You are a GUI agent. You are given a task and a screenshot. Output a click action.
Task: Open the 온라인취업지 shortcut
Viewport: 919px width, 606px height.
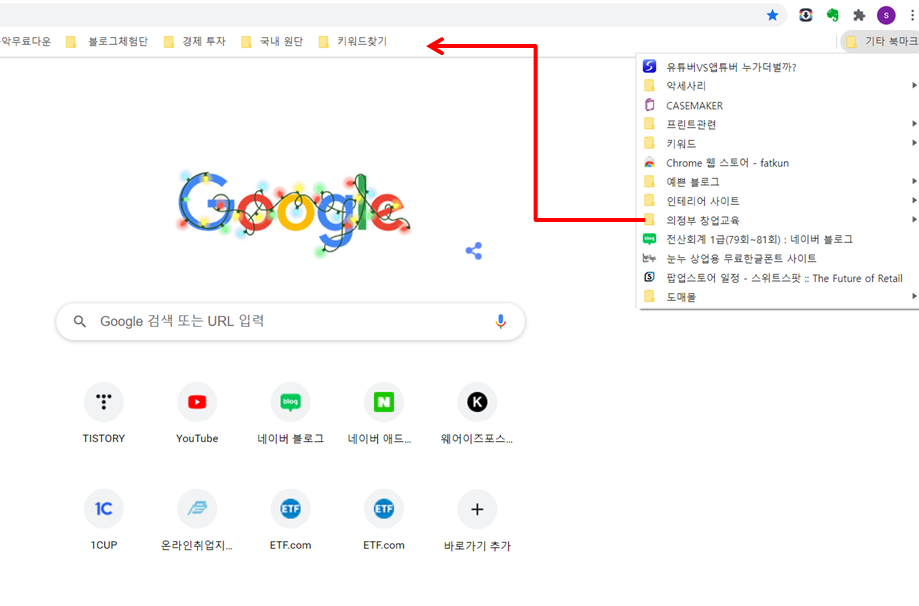[197, 521]
